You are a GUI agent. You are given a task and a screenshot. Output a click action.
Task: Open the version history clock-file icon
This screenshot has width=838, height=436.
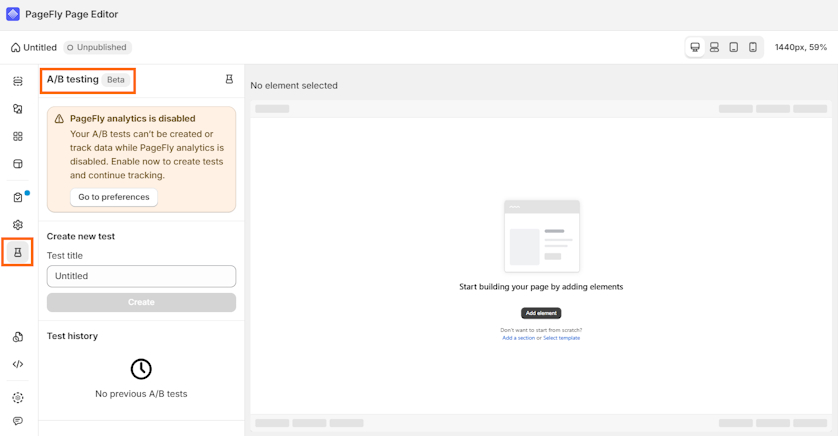point(18,337)
